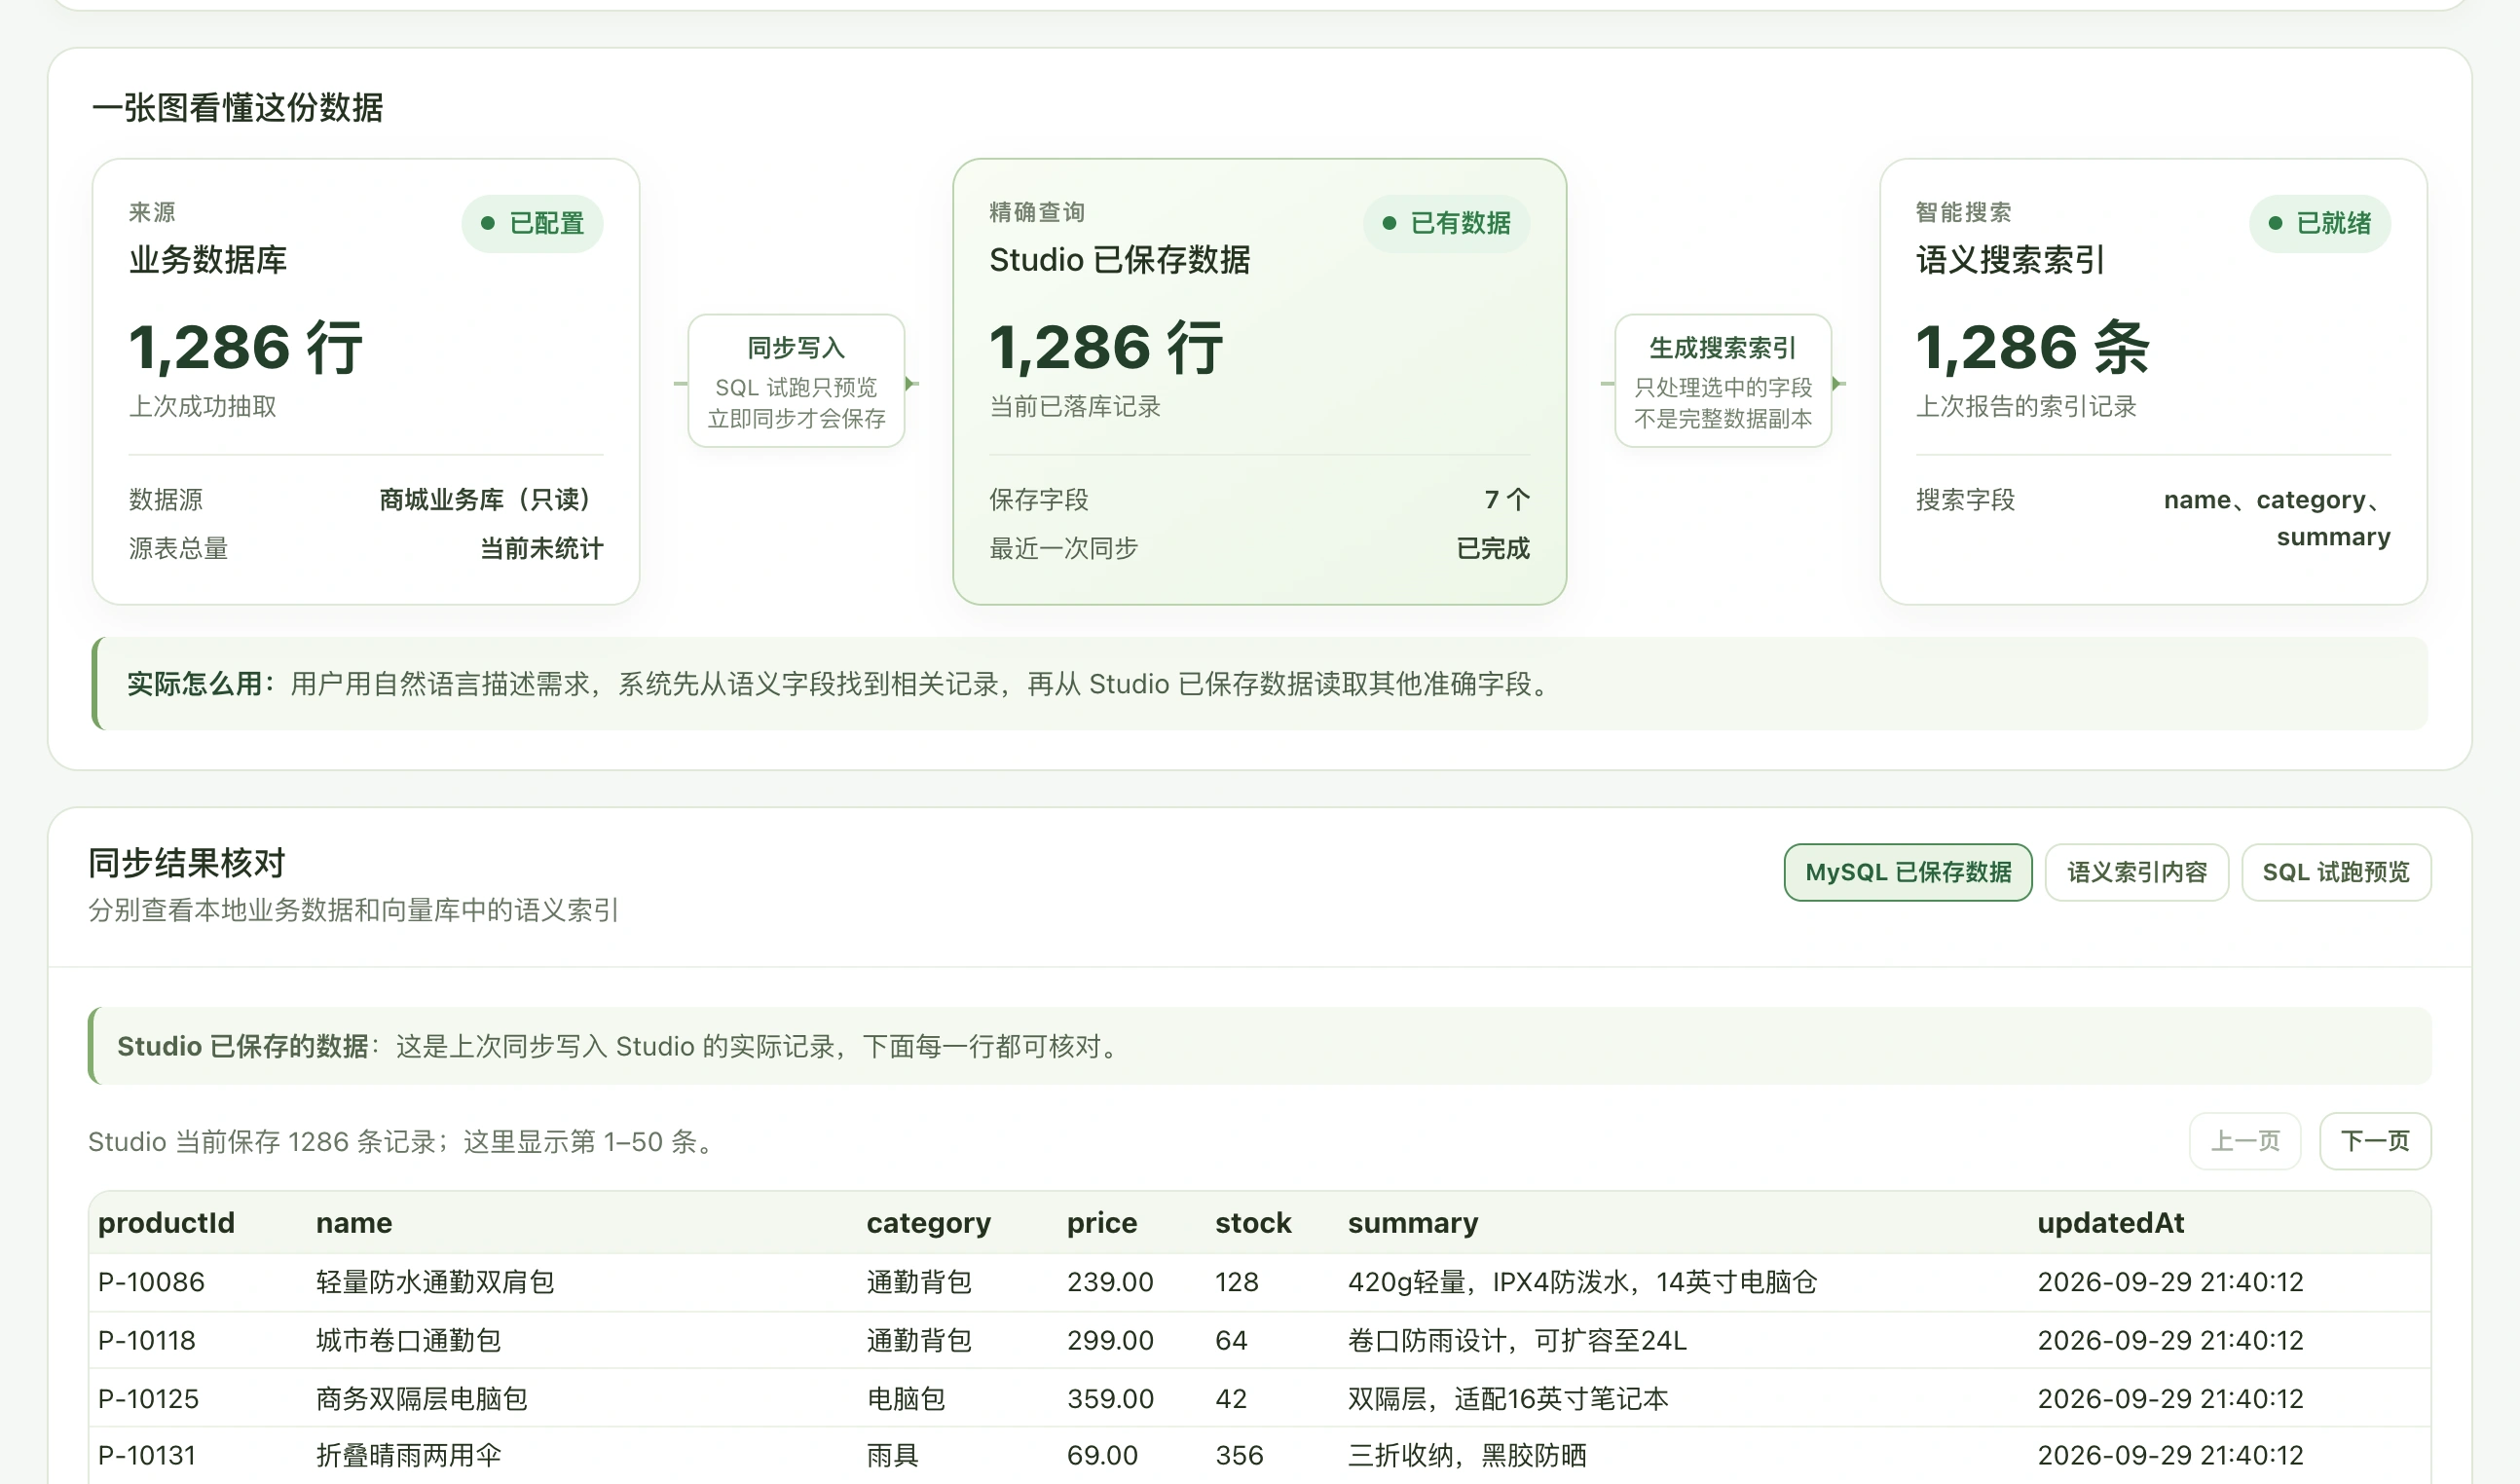Click the 当前未统计 source total value
2520x1484 pixels.
pyautogui.click(x=541, y=548)
